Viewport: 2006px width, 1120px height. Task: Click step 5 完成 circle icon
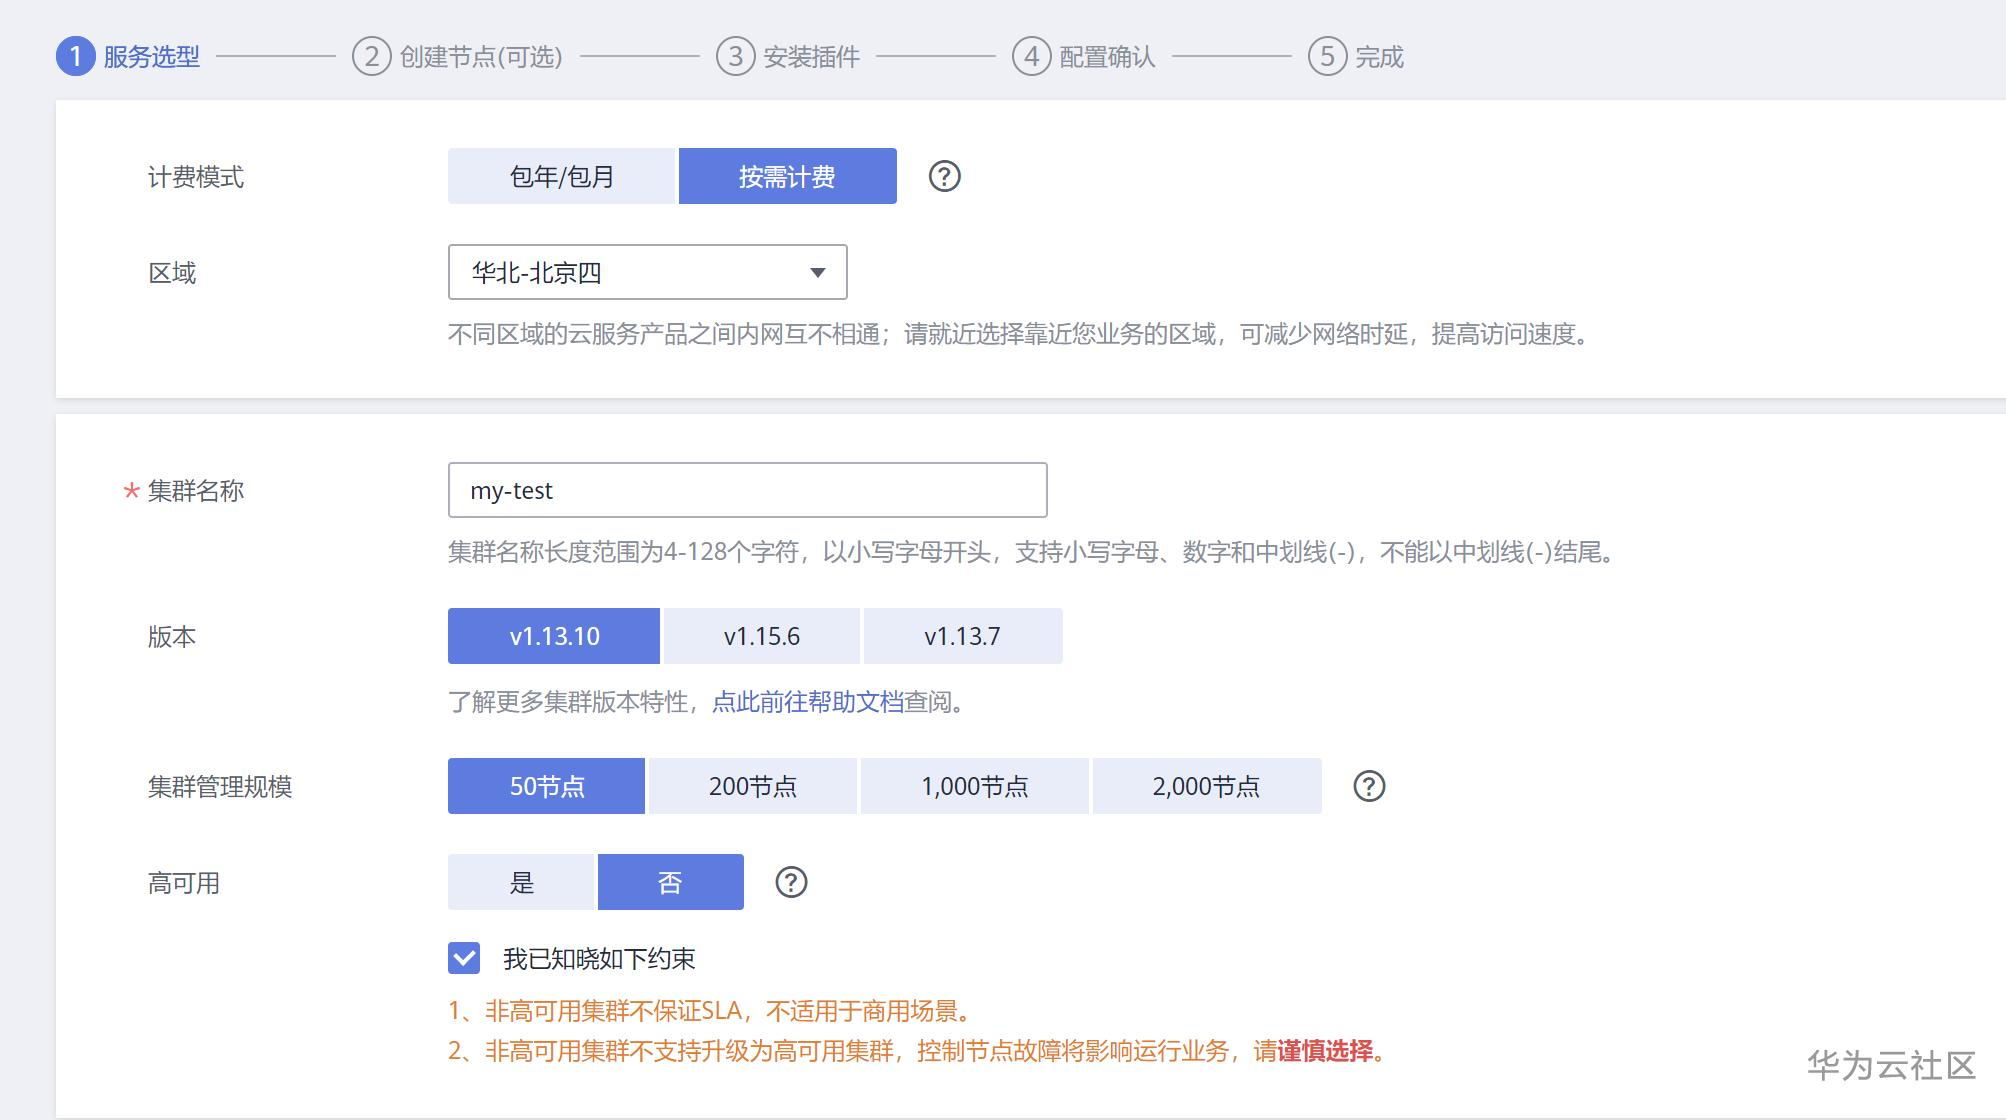click(1327, 57)
